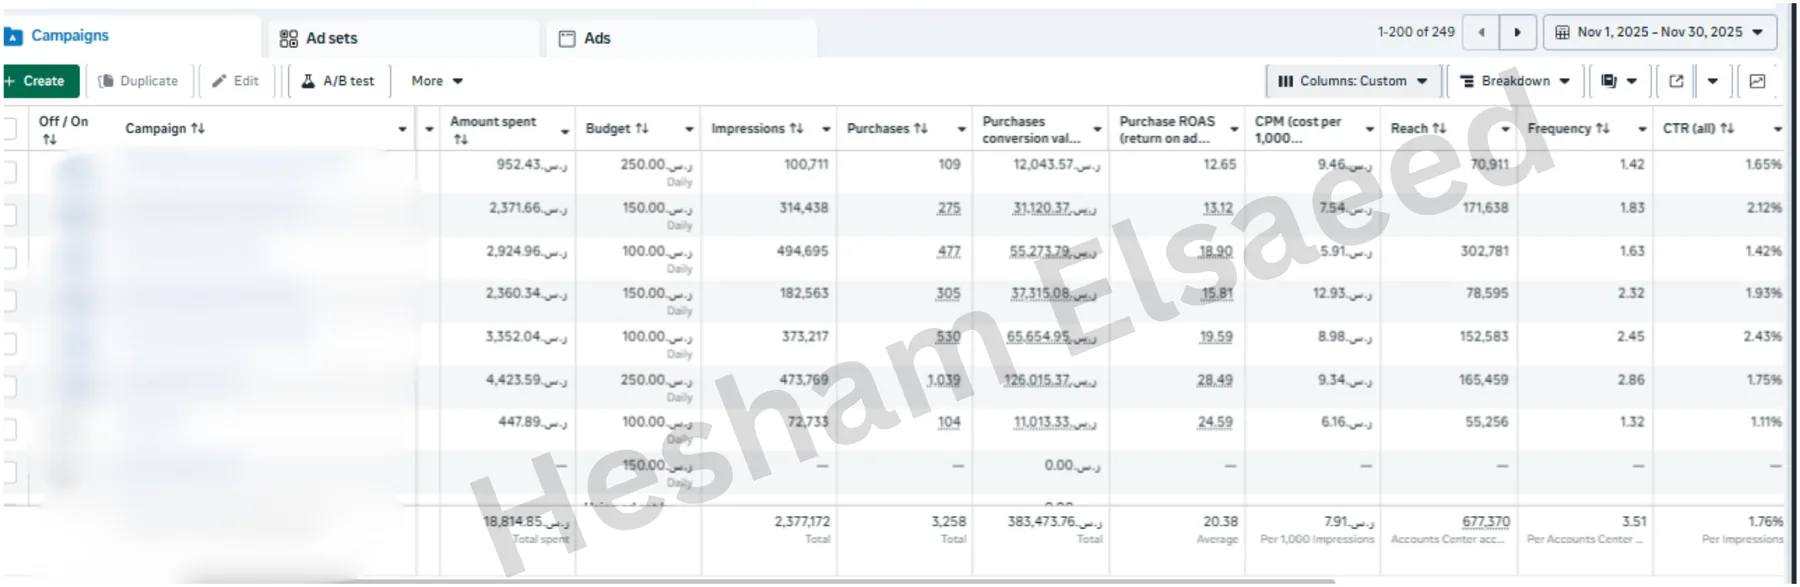The width and height of the screenshot is (1800, 587).
Task: Switch to the Campaigns tab
Action: (x=130, y=36)
